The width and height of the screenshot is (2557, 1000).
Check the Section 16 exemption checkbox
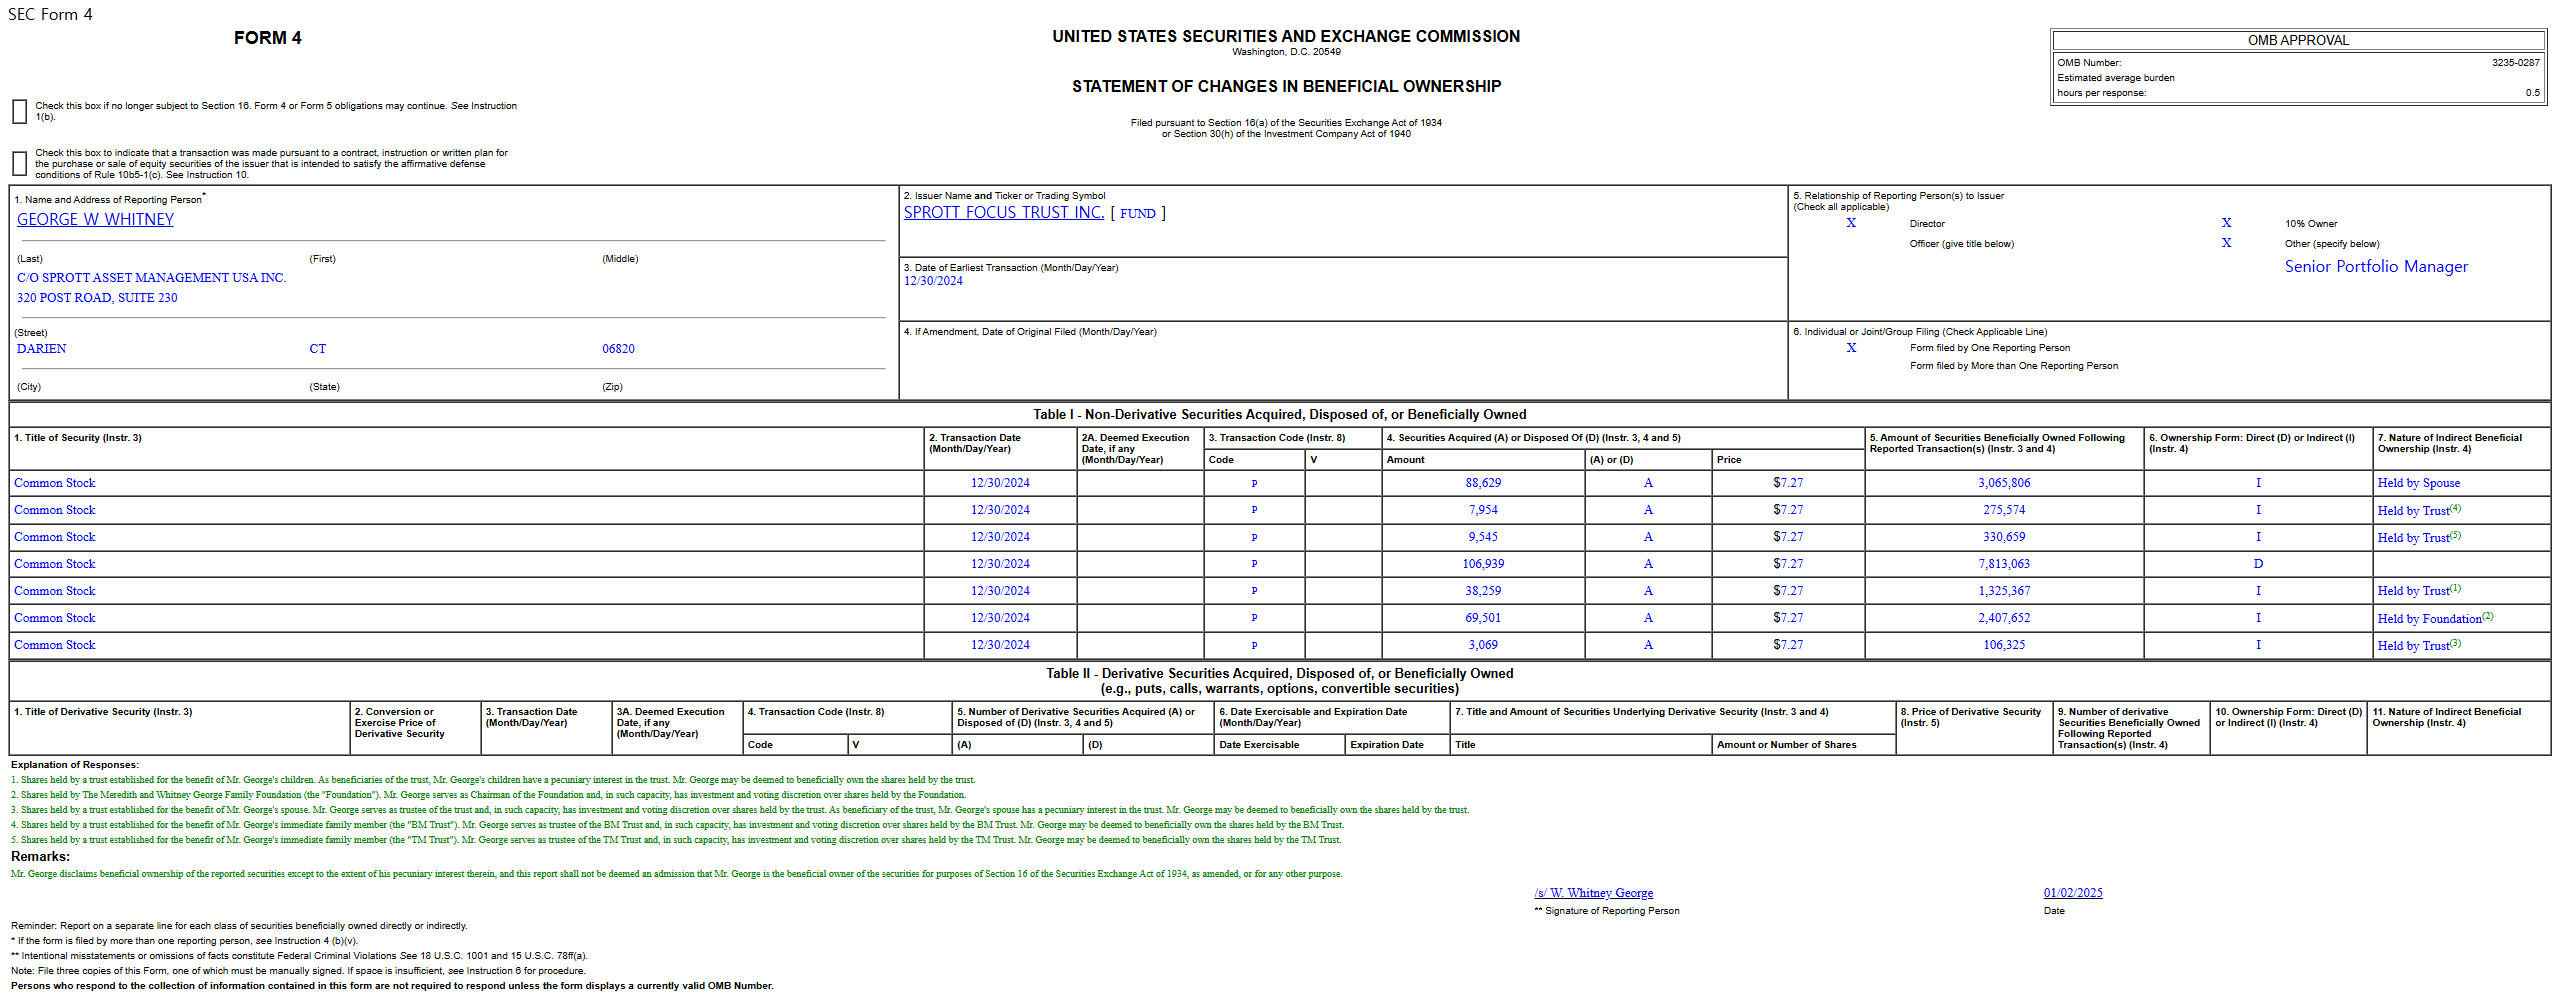coord(19,110)
